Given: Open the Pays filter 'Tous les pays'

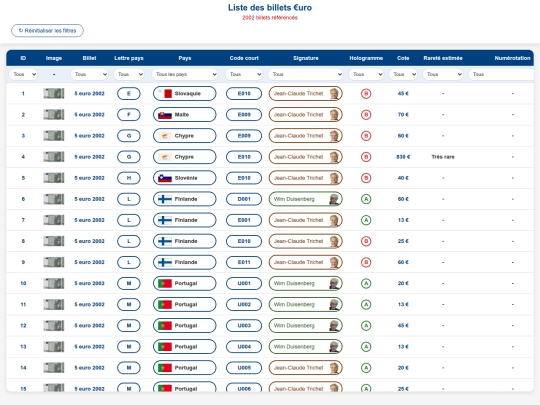Looking at the screenshot, I should 185,74.
